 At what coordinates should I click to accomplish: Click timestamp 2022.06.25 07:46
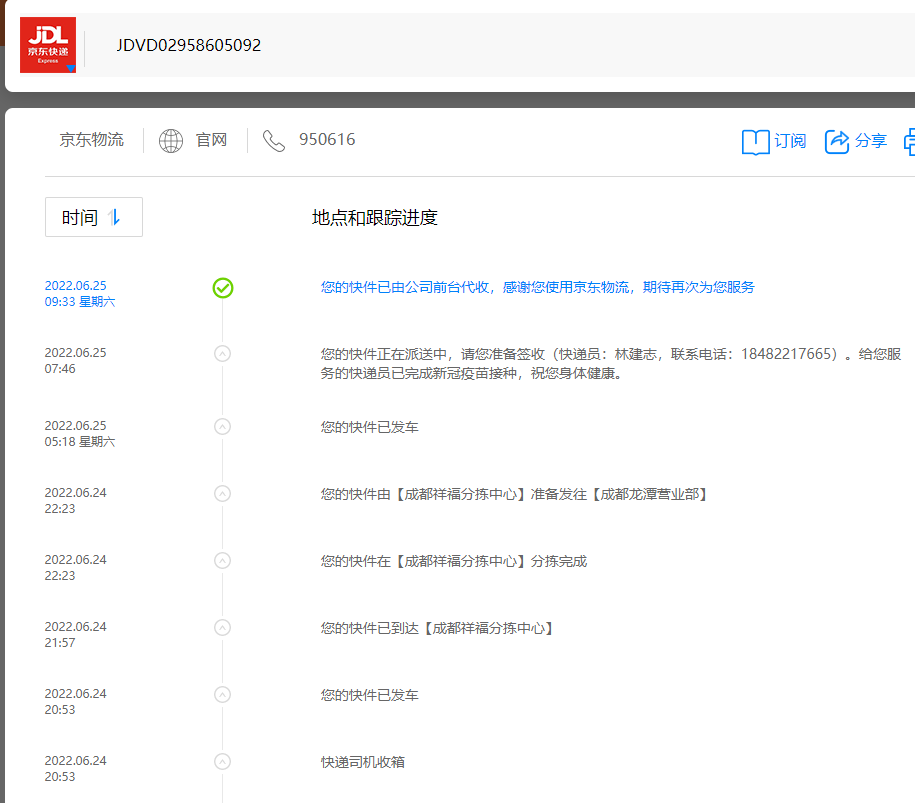76,361
